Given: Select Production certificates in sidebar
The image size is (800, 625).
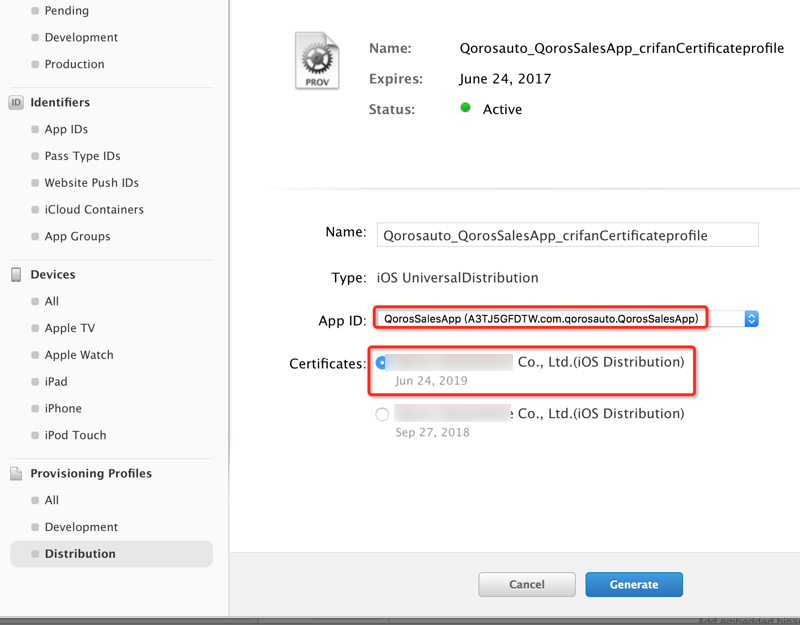Looking at the screenshot, I should tap(74, 64).
